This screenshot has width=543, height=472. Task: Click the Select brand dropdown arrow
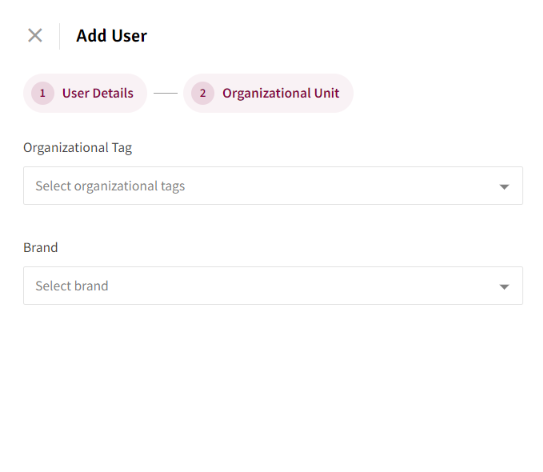point(504,287)
